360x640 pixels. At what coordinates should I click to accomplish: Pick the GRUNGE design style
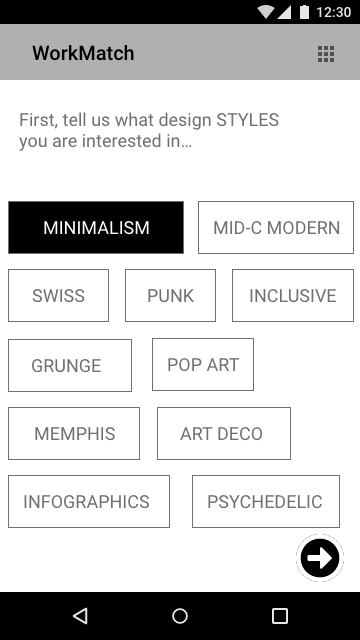pos(70,365)
